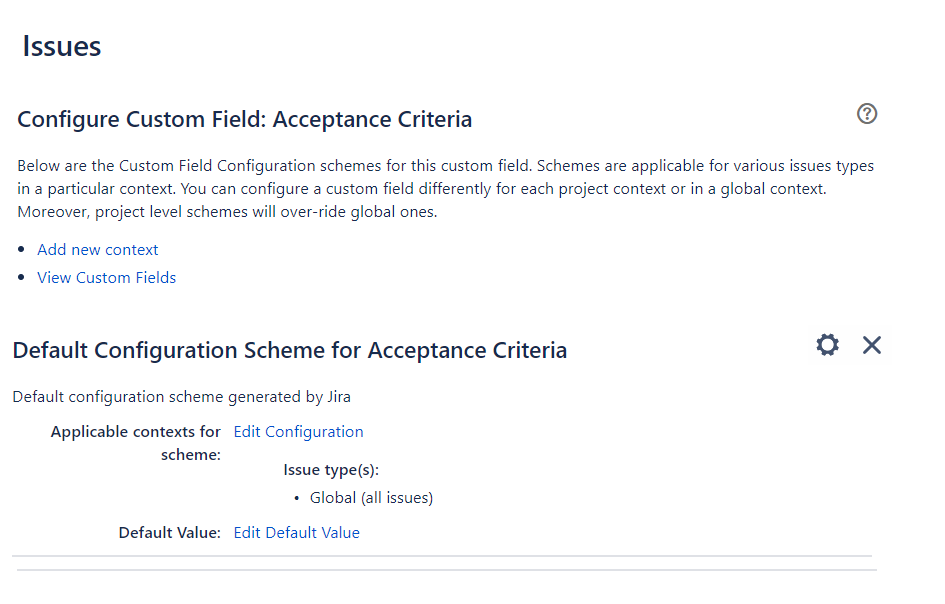Delete the scheme using the X icon
The height and width of the screenshot is (604, 945).
(x=871, y=345)
